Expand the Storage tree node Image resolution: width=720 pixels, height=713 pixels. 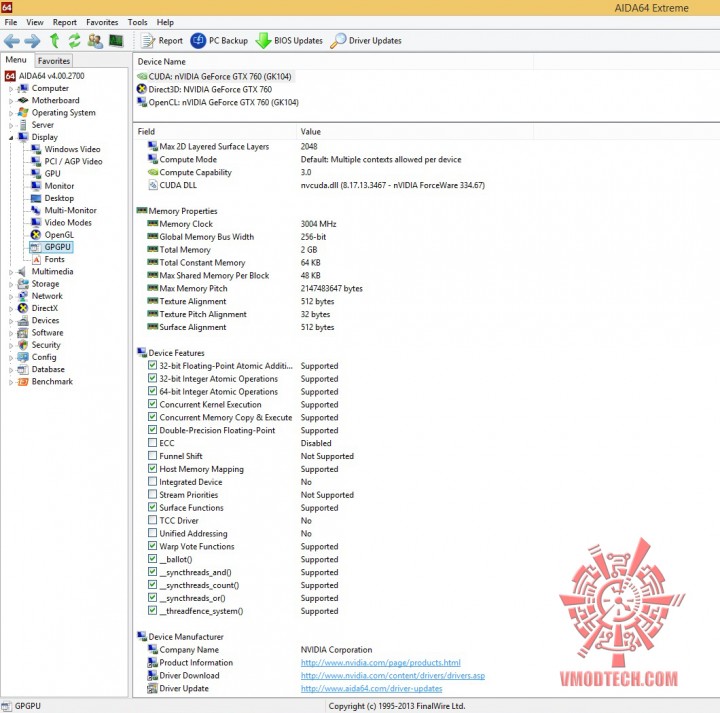(x=11, y=284)
